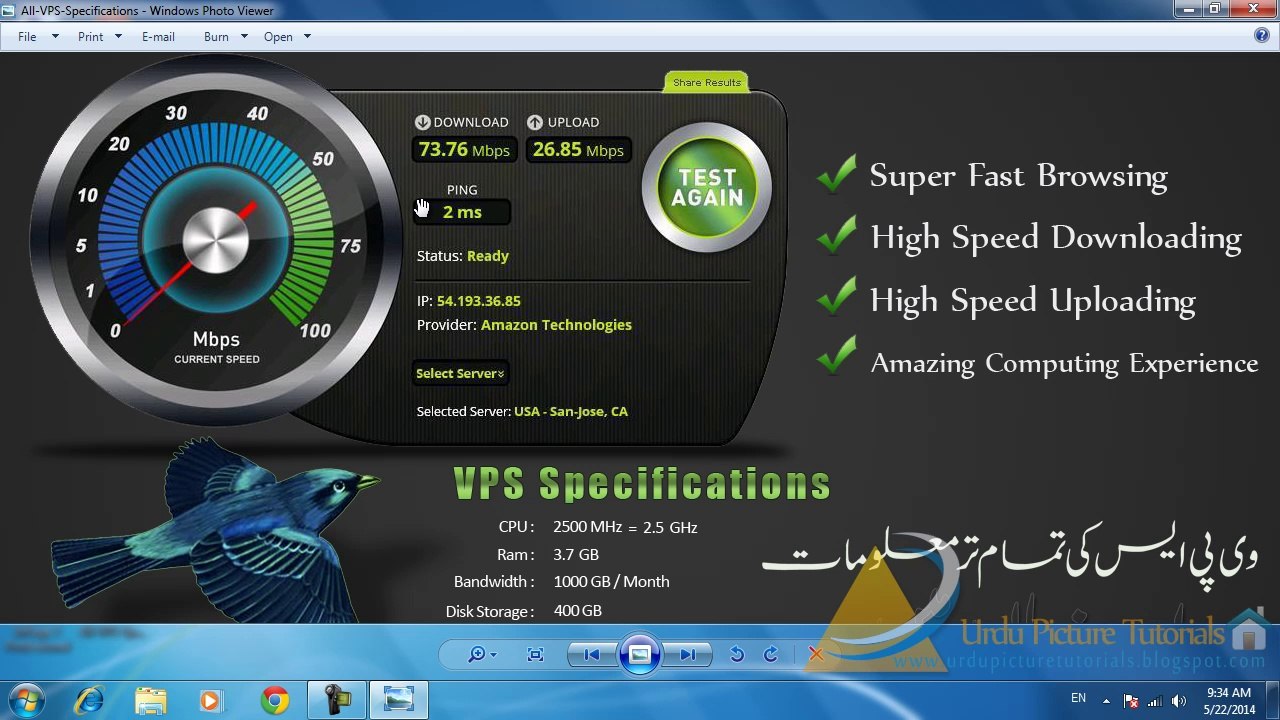The width and height of the screenshot is (1280, 720).
Task: Launch Google Chrome from the taskbar
Action: point(274,700)
